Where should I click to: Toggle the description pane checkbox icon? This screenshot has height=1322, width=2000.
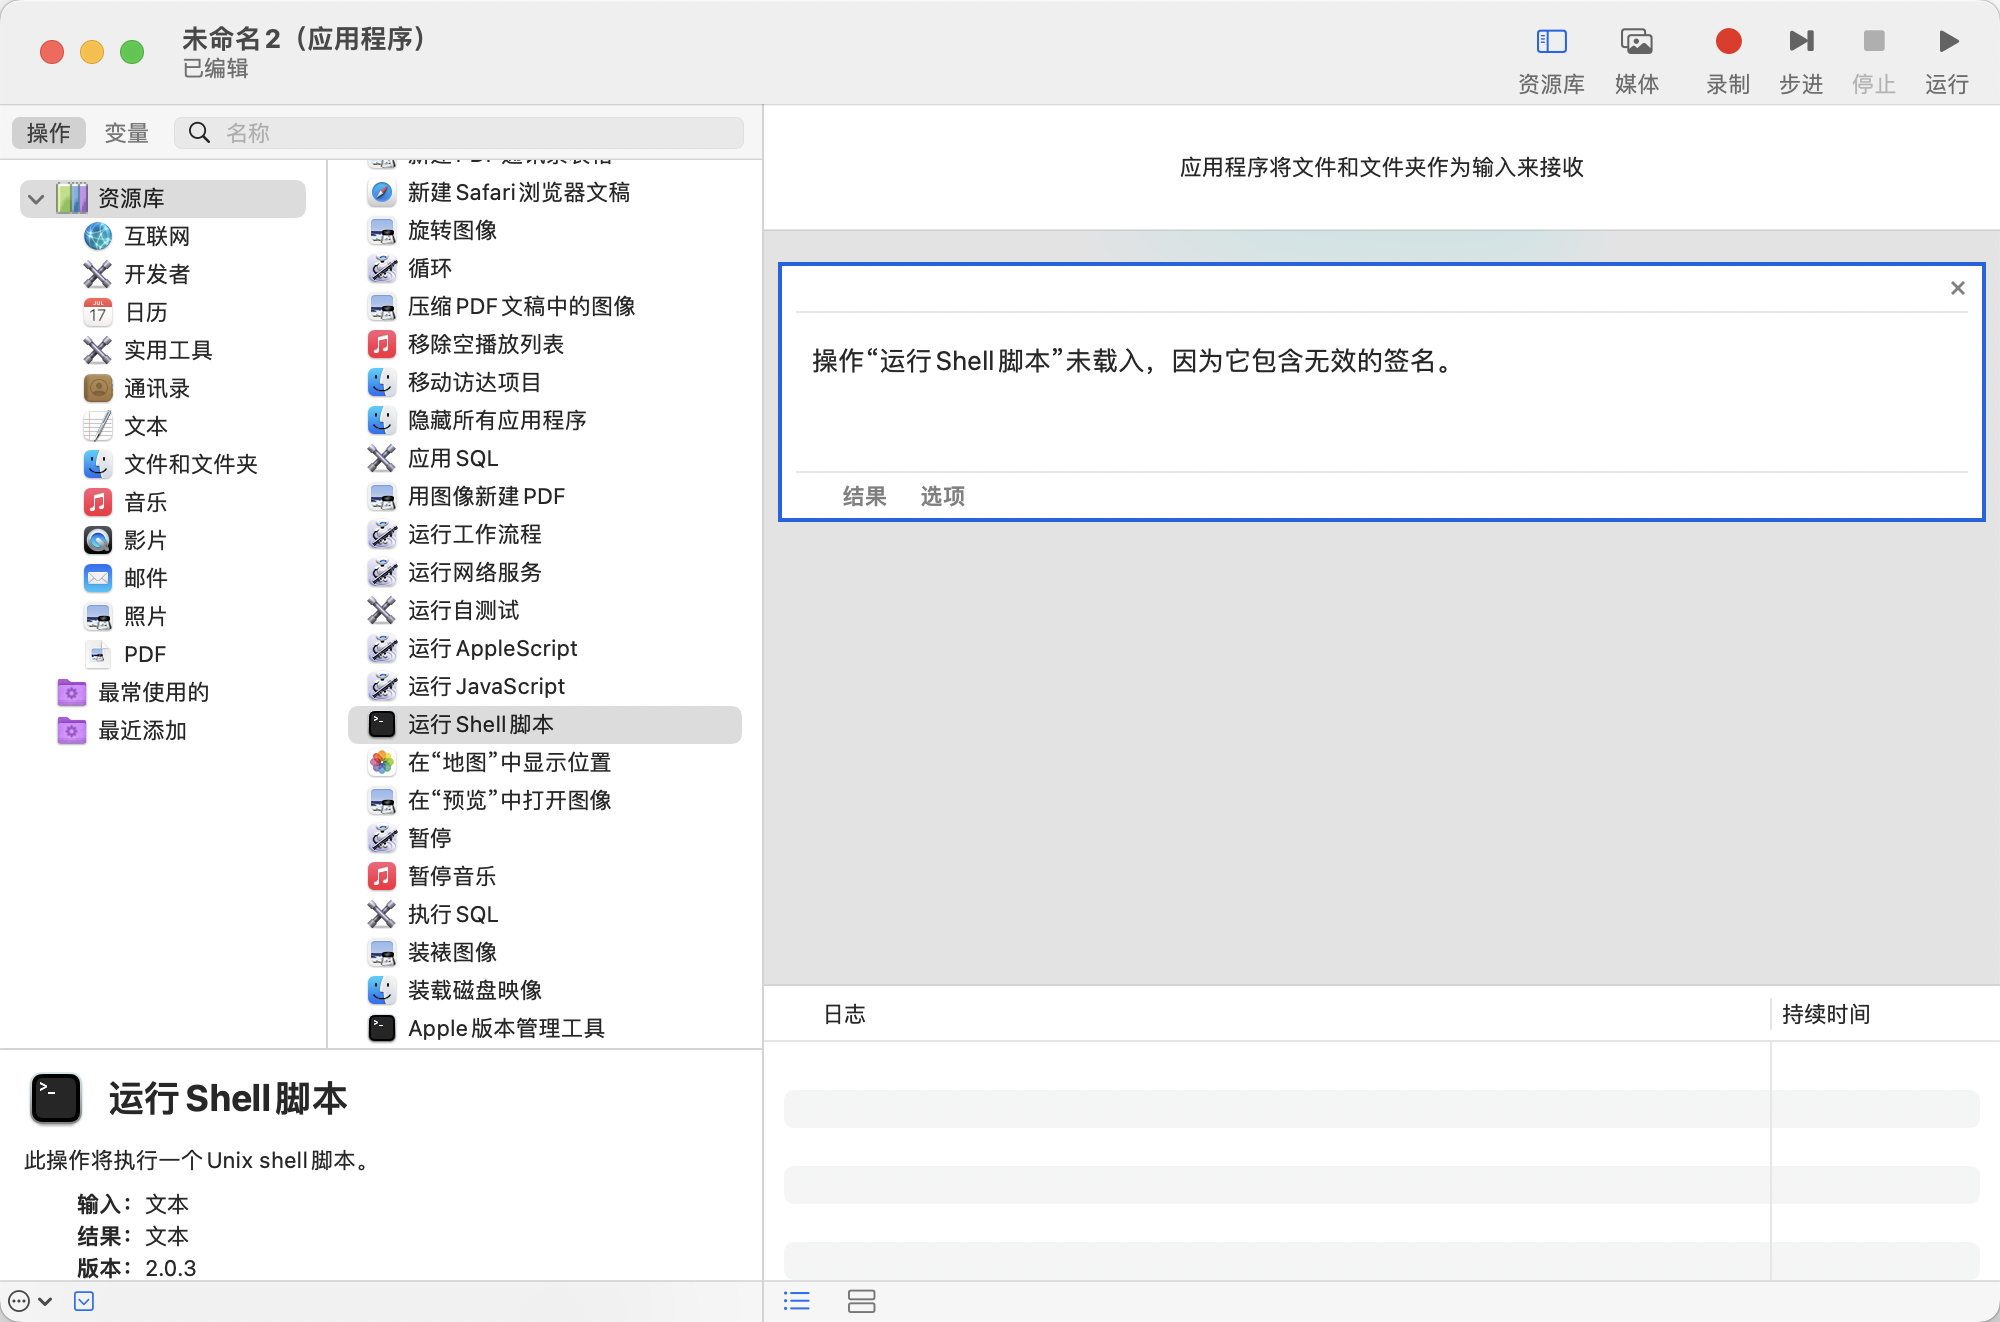pyautogui.click(x=84, y=1301)
